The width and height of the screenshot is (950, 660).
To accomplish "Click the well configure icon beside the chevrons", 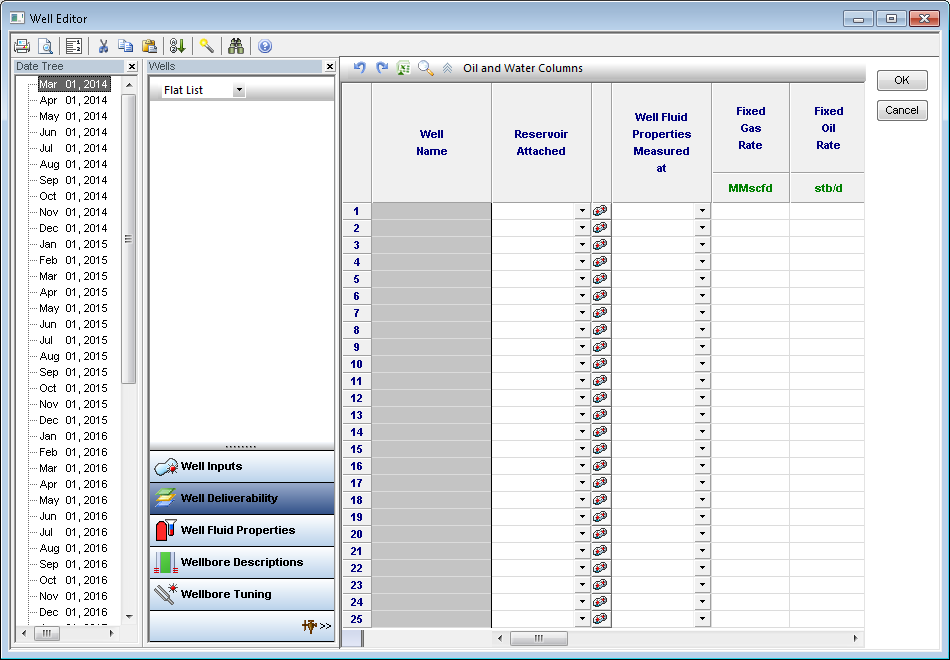I will [309, 626].
